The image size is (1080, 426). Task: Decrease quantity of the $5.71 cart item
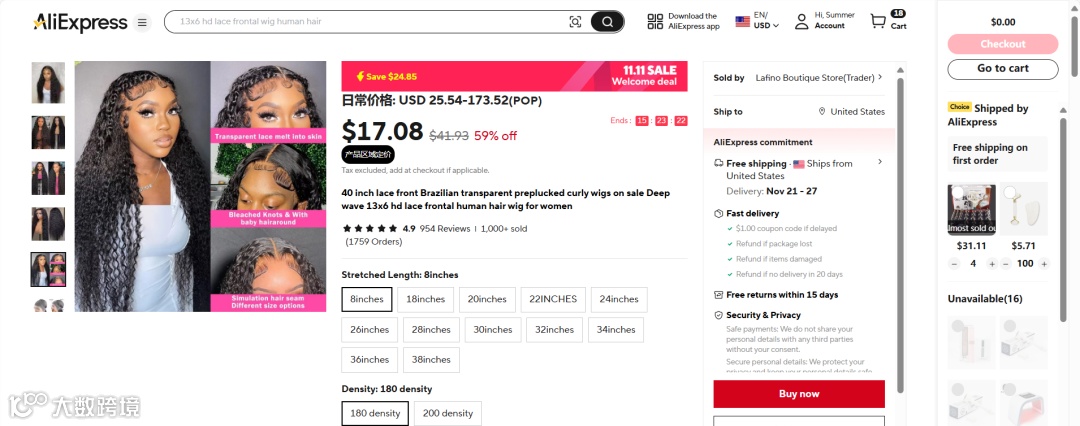pos(1006,264)
